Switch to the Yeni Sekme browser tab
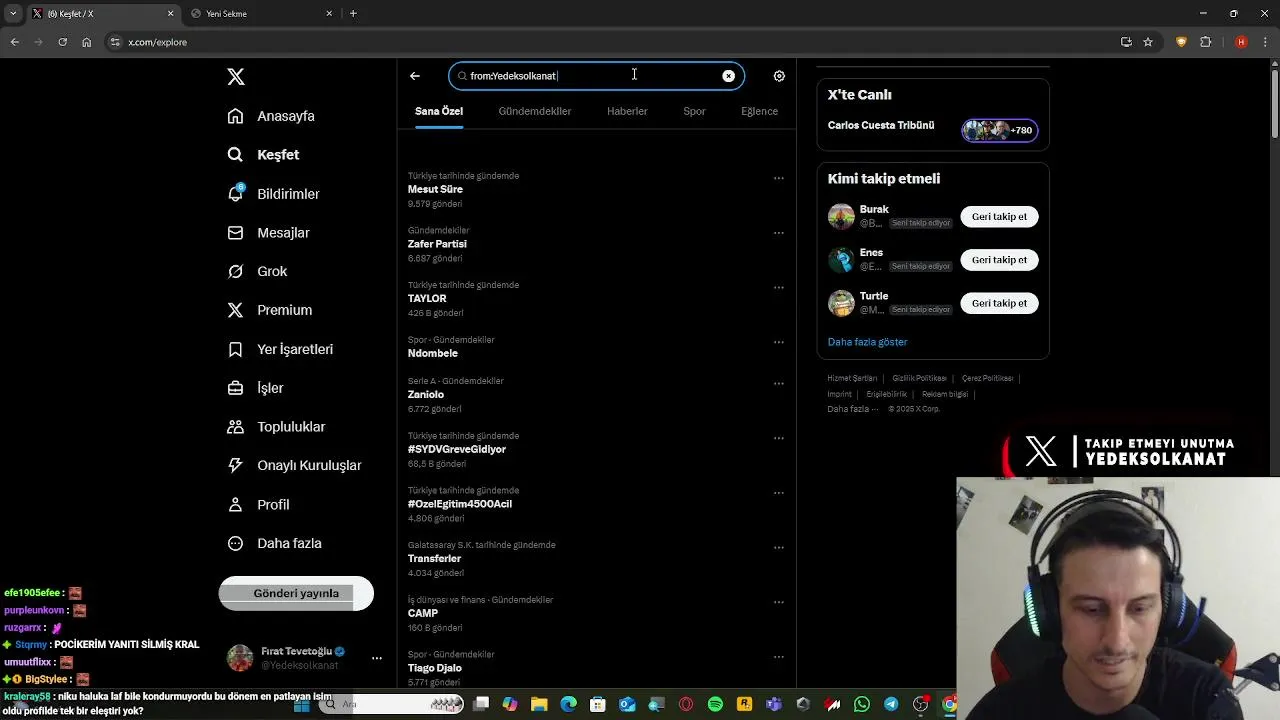 tap(261, 14)
